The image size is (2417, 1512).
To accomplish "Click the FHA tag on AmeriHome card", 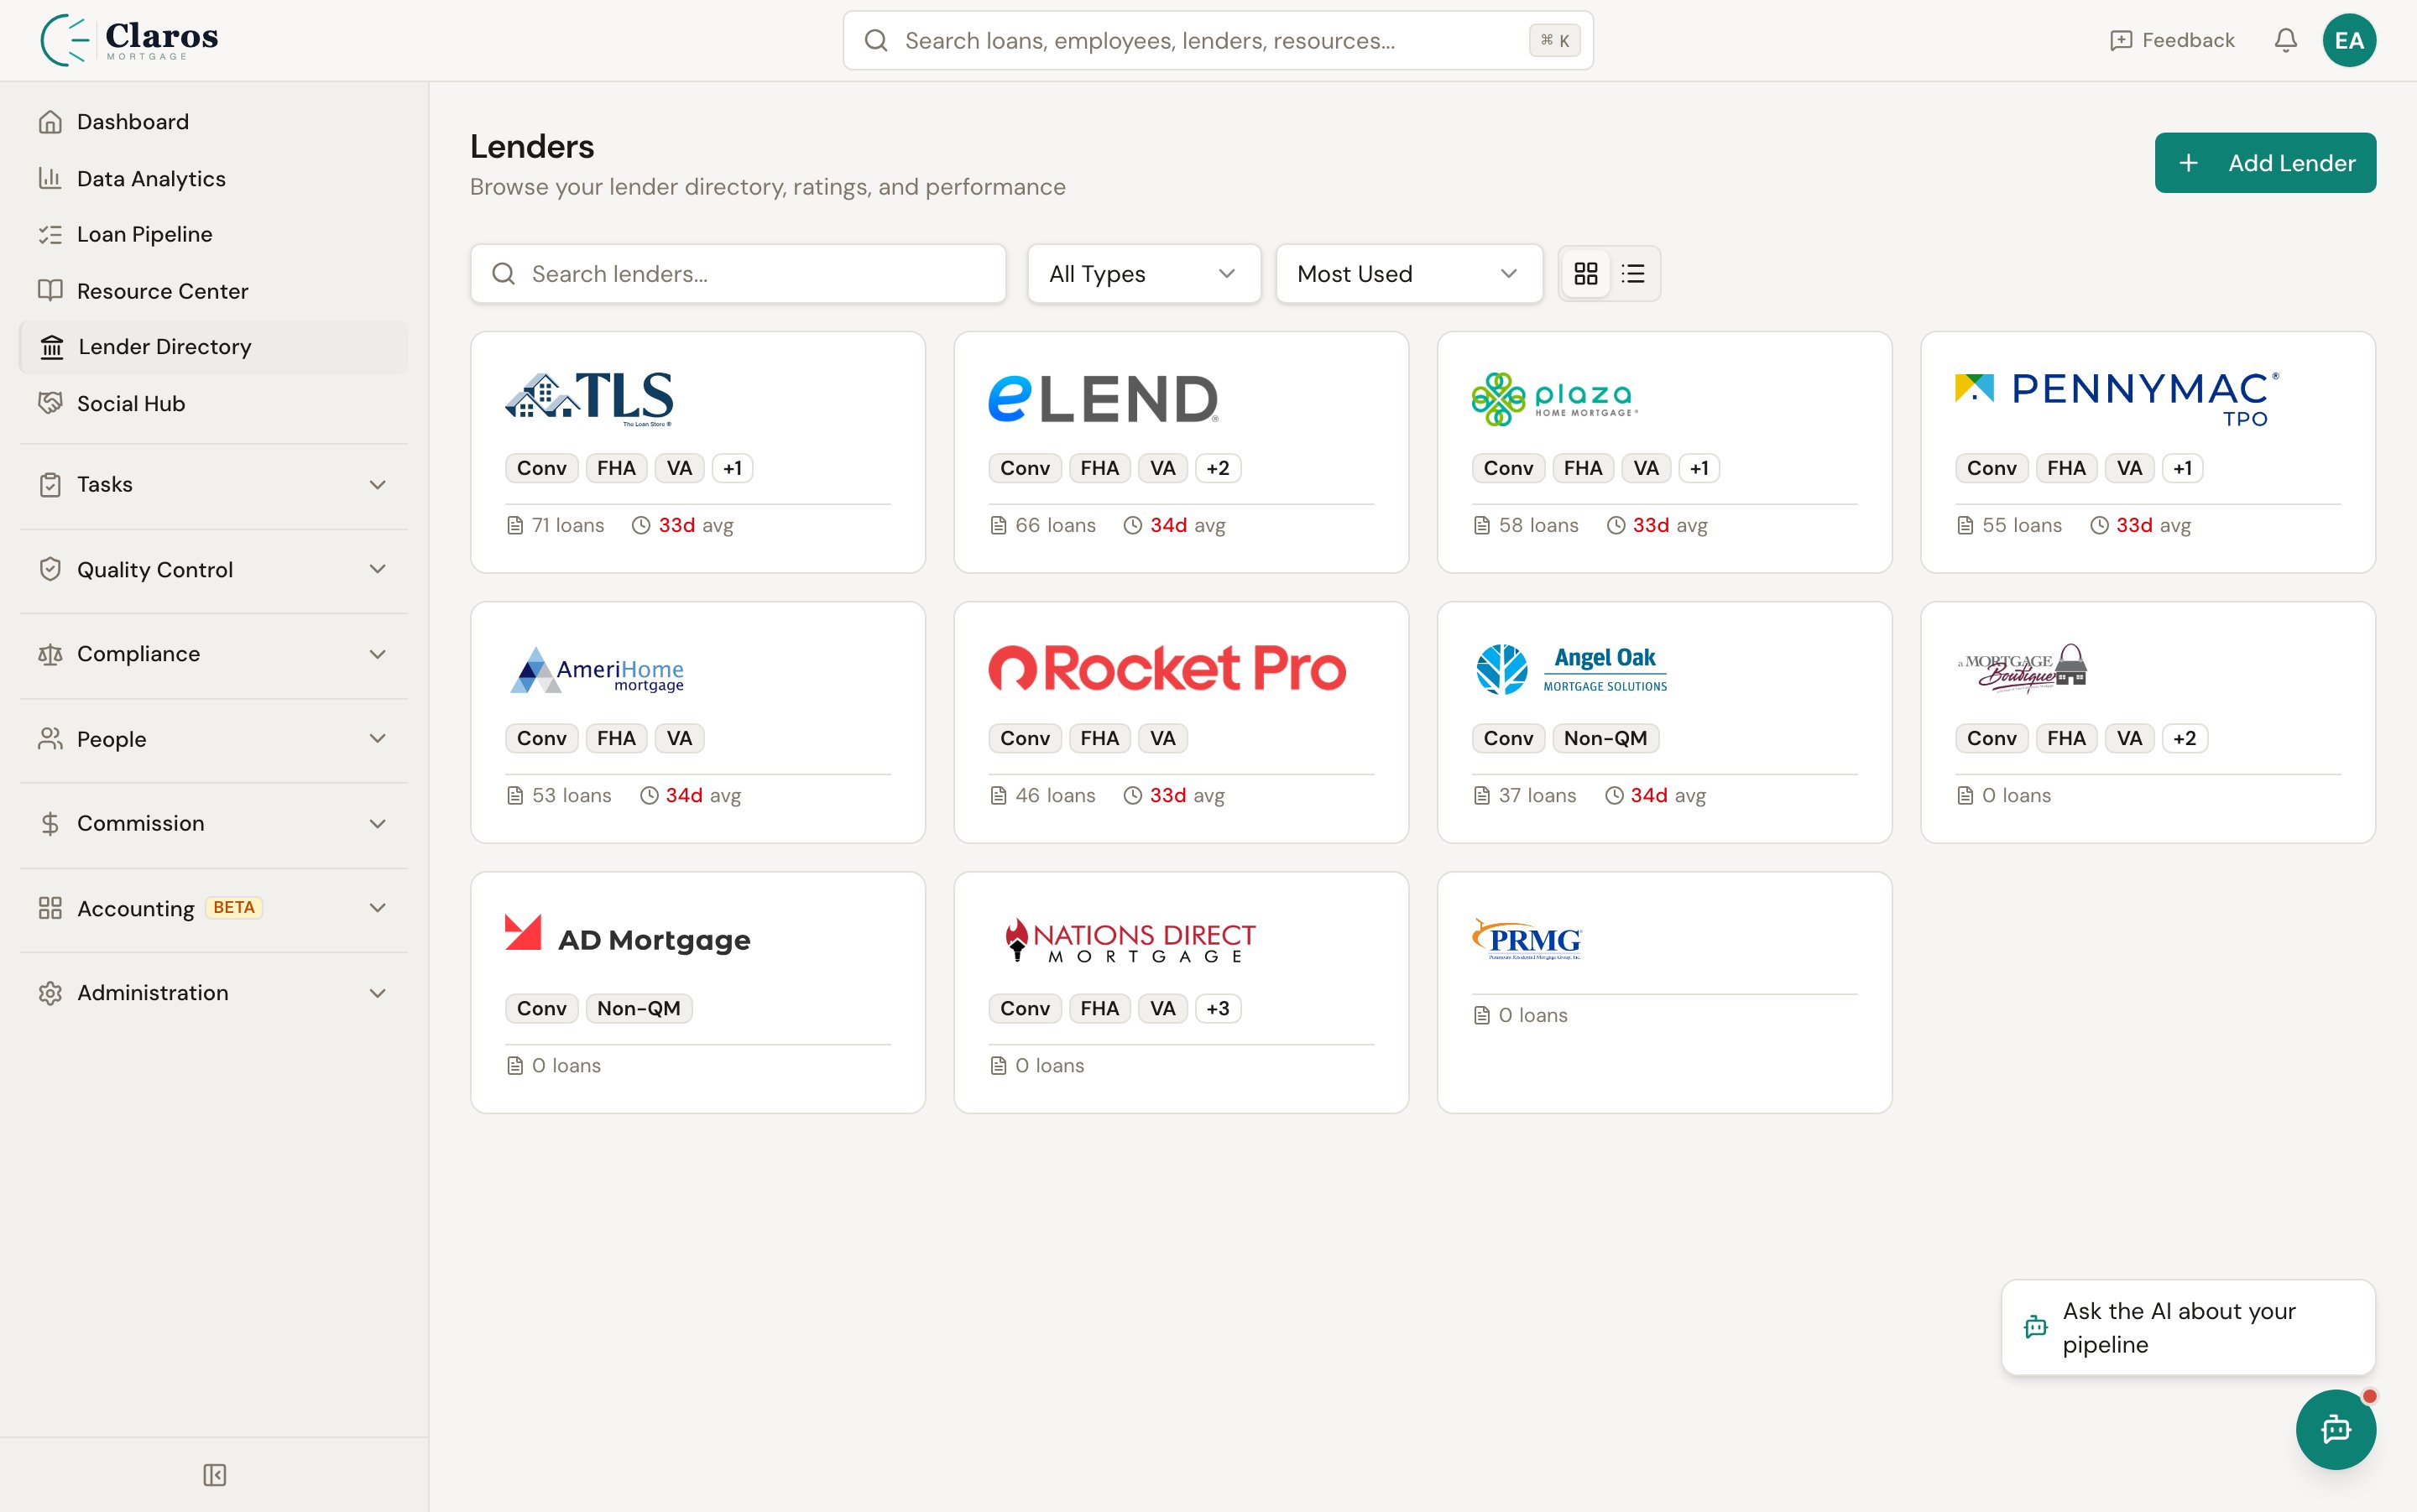I will [x=616, y=738].
